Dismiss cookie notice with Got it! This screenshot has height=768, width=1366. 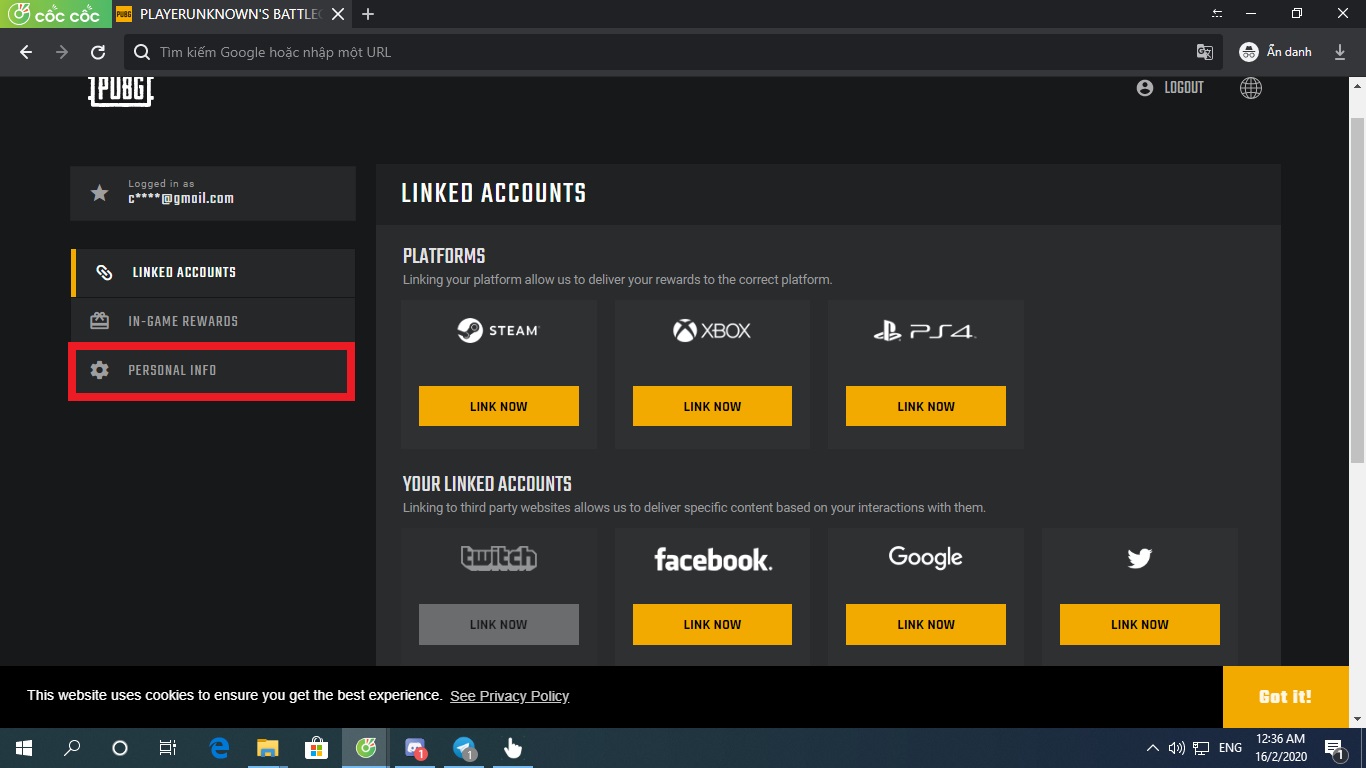[x=1285, y=697]
